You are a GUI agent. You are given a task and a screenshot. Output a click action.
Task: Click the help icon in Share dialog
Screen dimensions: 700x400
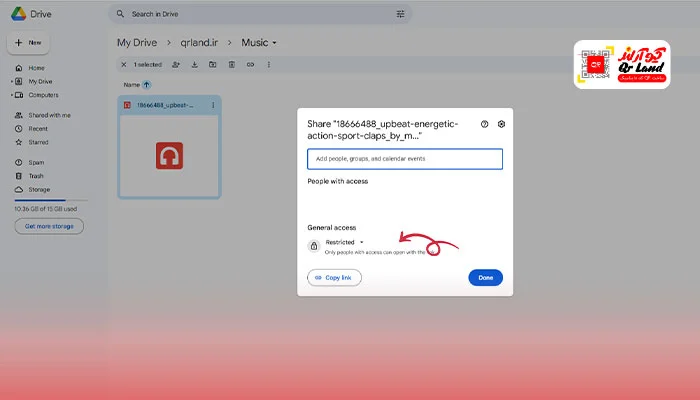[x=485, y=124]
